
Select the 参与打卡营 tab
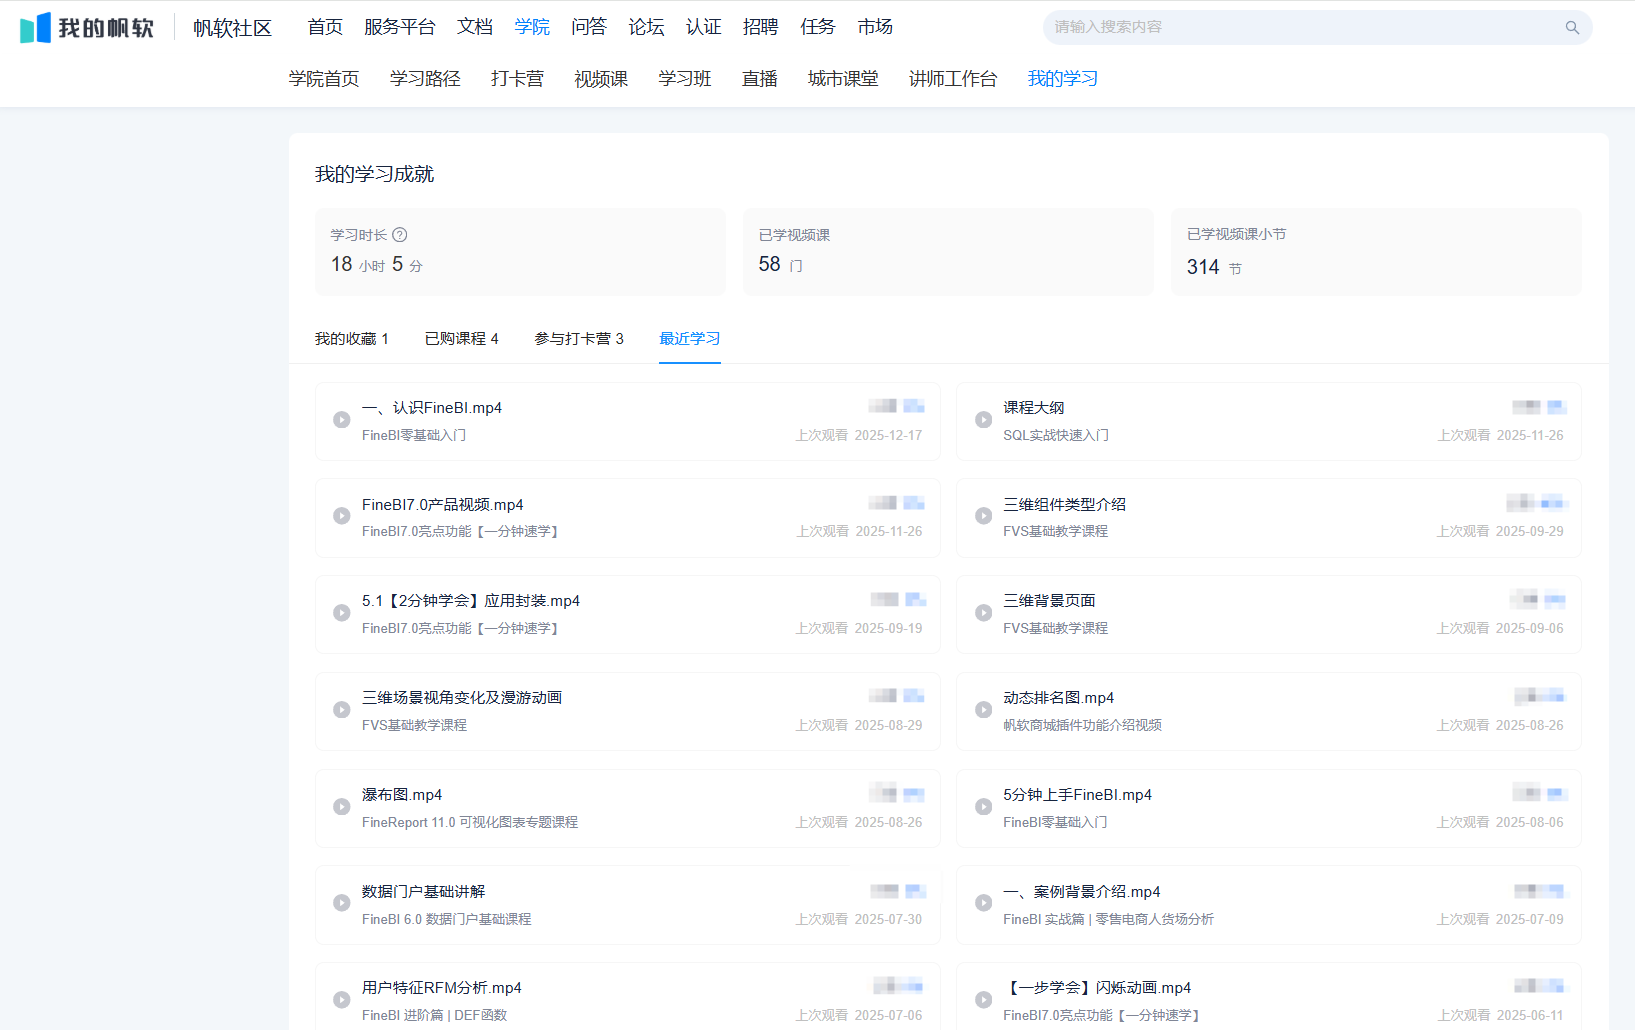(x=578, y=339)
